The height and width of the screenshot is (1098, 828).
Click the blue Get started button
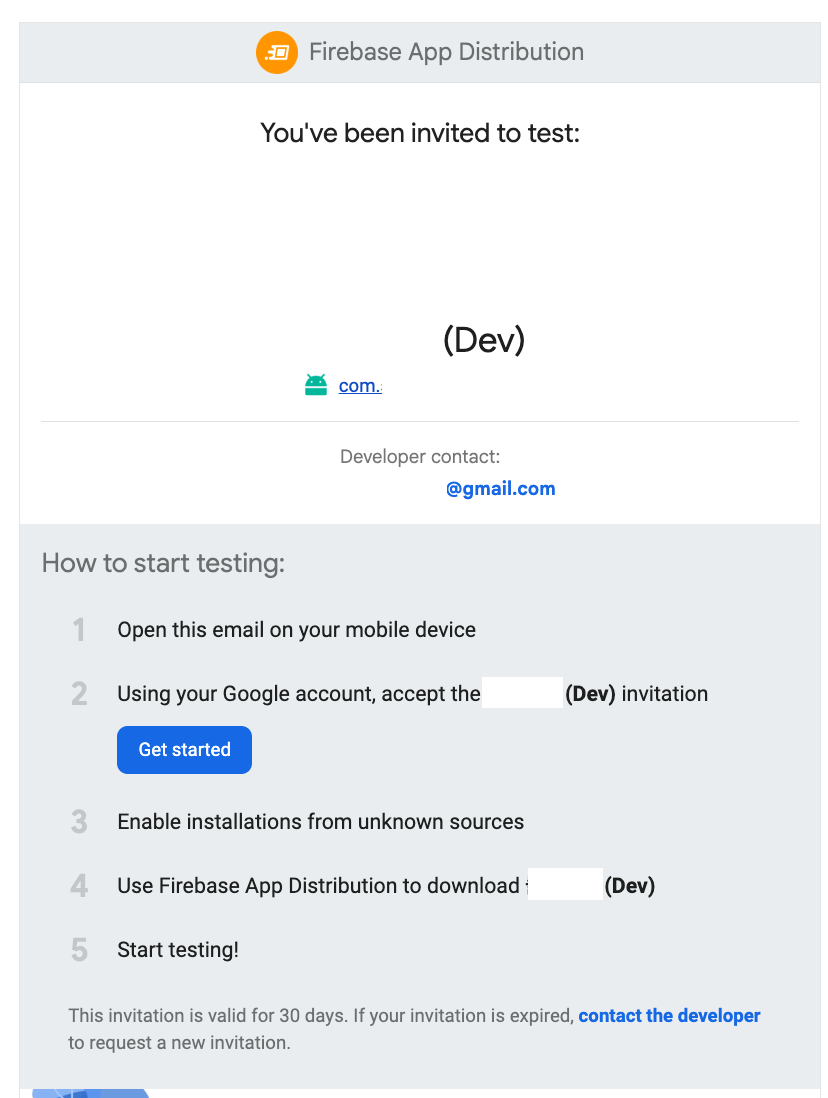coord(184,750)
